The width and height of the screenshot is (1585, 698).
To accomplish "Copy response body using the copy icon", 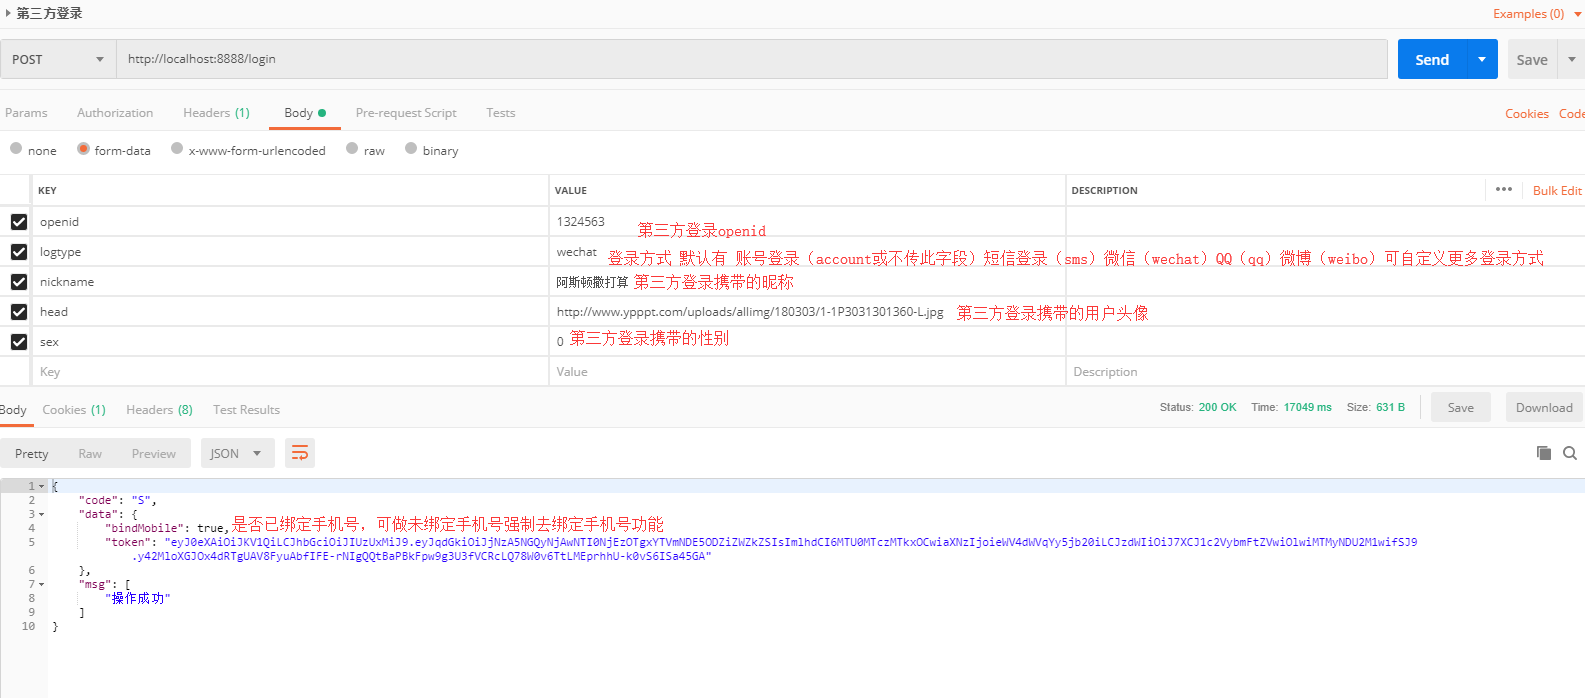I will click(1543, 453).
